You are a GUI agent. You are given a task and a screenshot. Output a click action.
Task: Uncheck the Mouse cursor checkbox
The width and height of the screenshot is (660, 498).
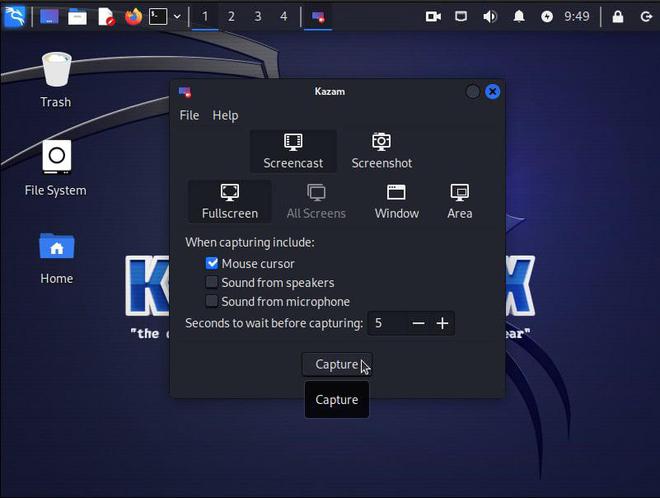click(x=212, y=263)
